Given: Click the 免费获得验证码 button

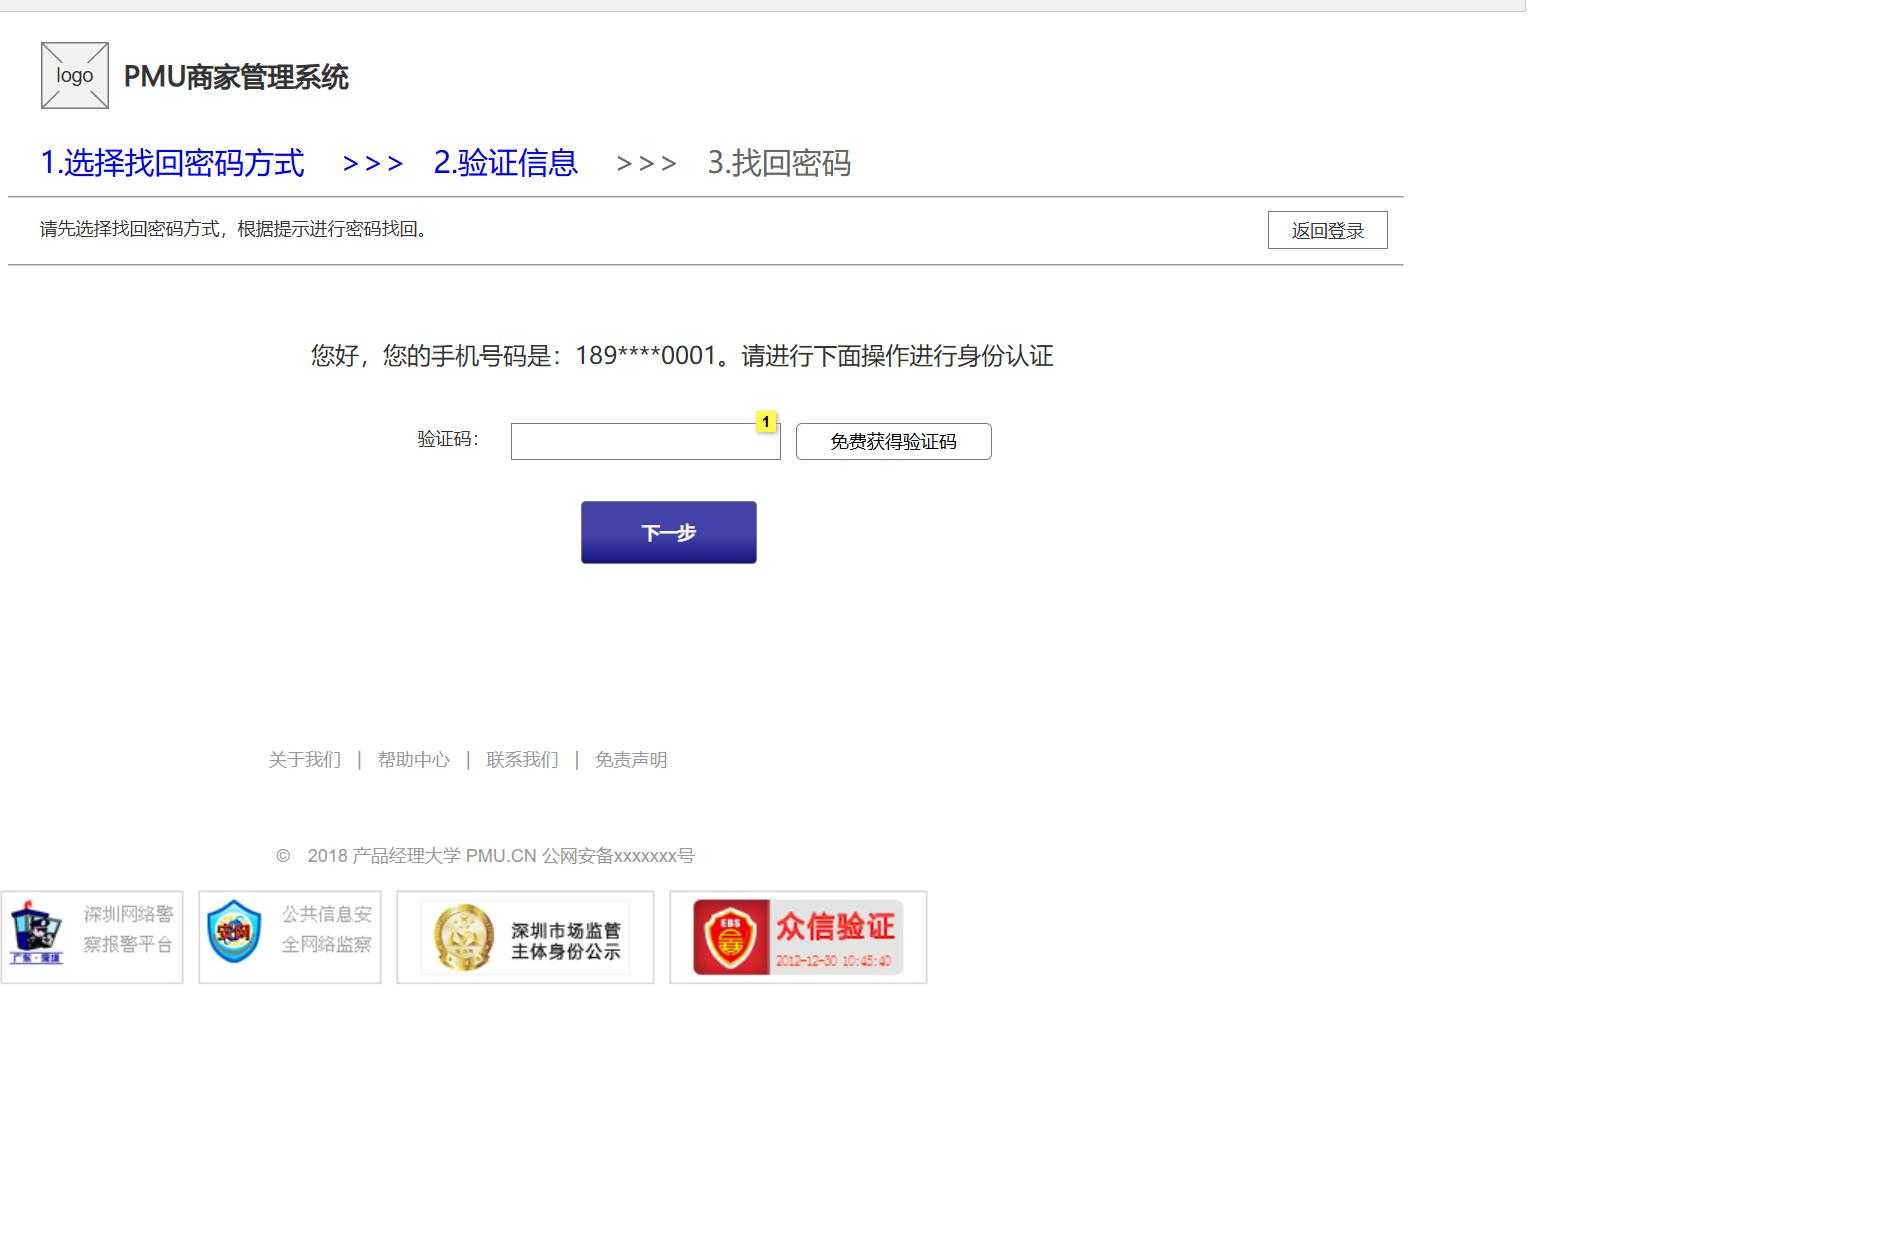Looking at the screenshot, I should [x=892, y=441].
